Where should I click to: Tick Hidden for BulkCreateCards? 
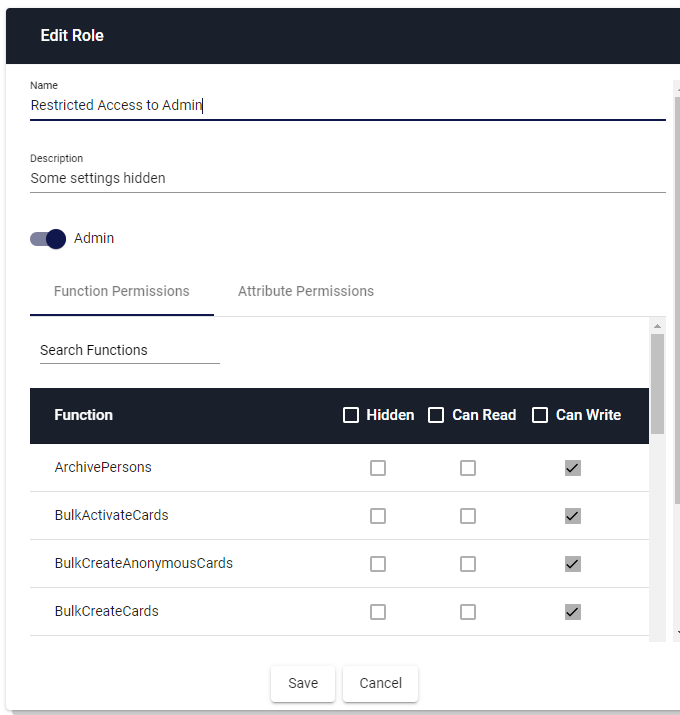point(378,612)
